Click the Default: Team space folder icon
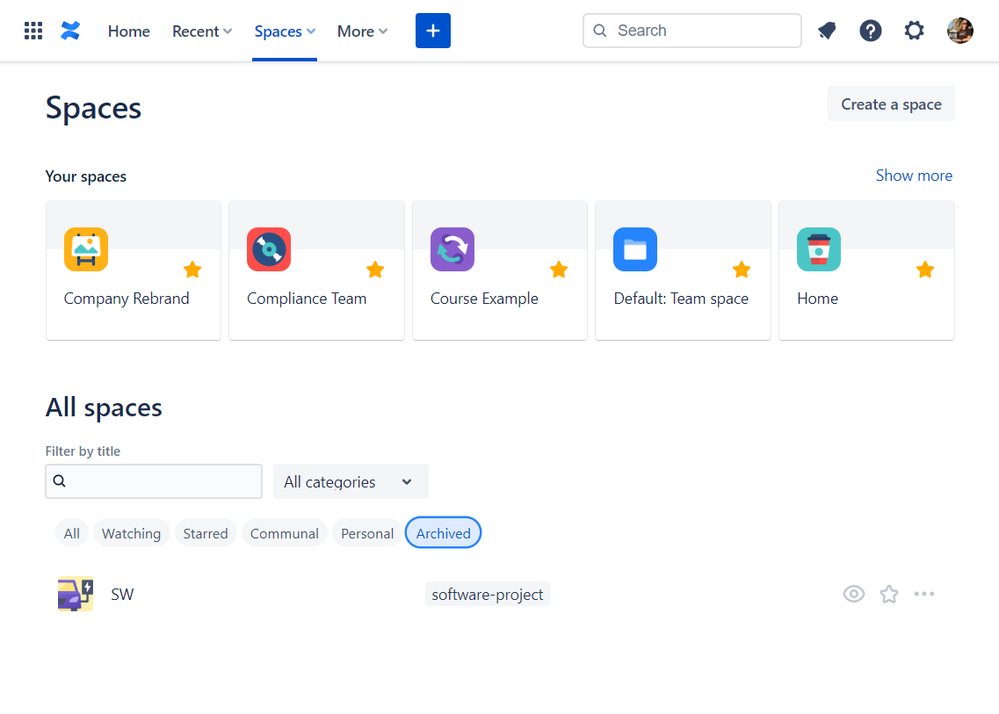Screen dimensions: 999x714 [x=635, y=249]
